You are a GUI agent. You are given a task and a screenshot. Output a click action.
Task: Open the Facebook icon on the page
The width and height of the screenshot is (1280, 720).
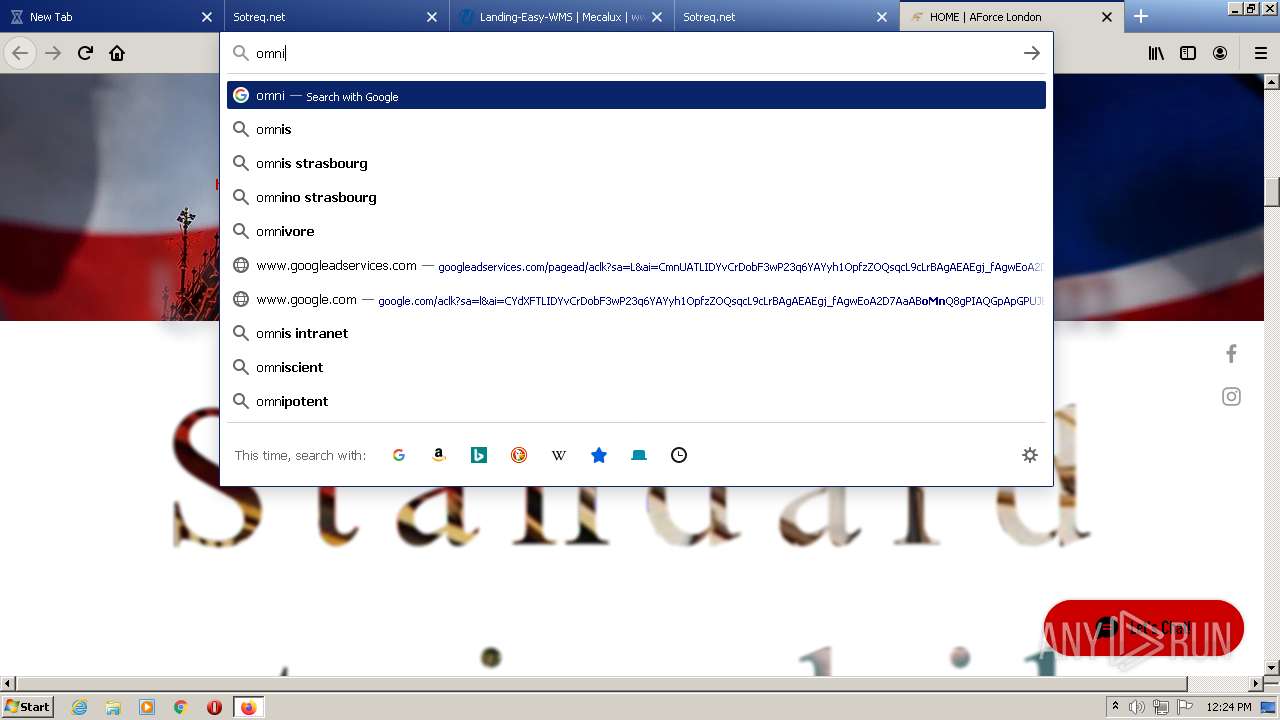pyautogui.click(x=1231, y=353)
